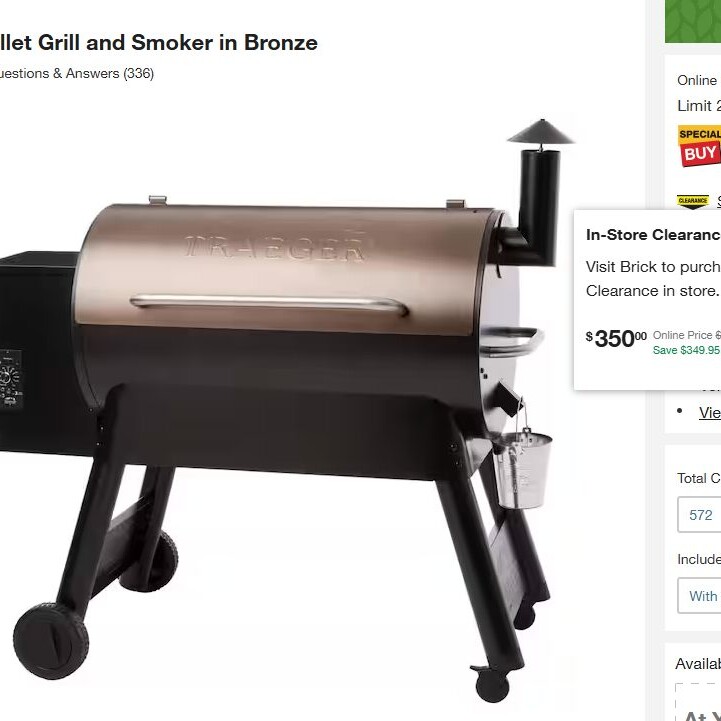Screen dimensions: 721x721
Task: Click the green banner in top corner
Action: click(693, 21)
